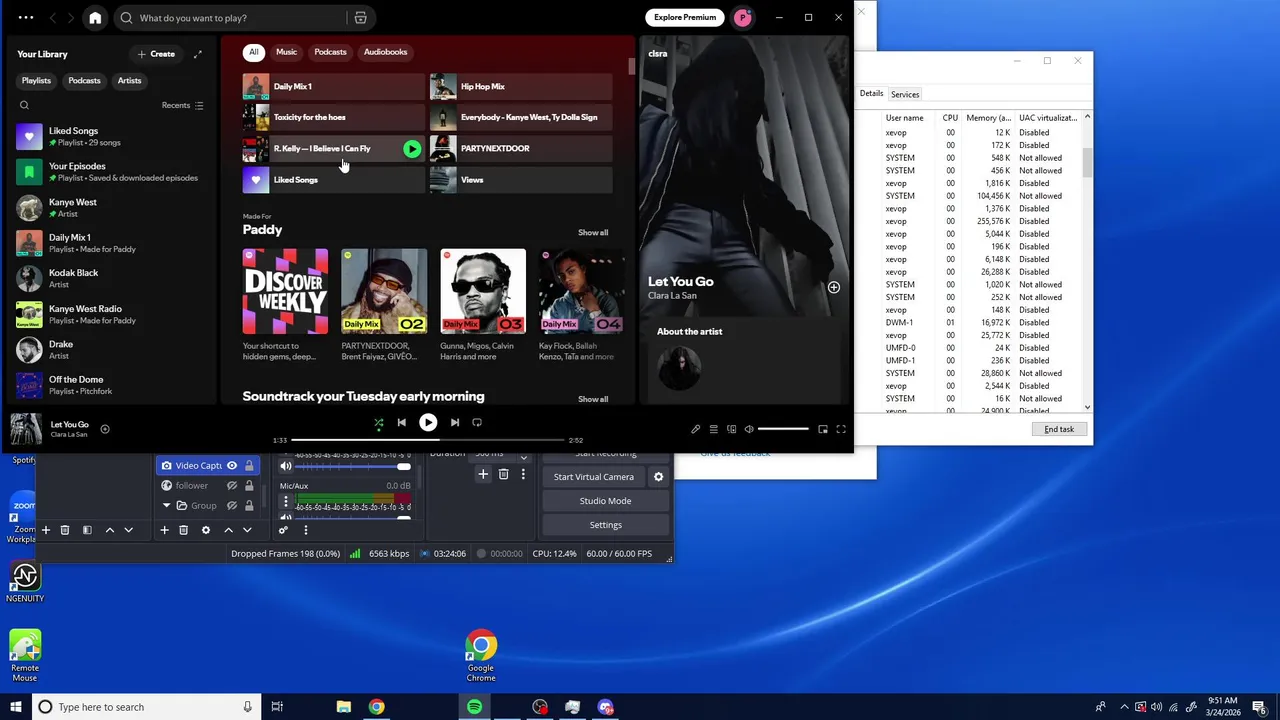
Task: Delete the scene transition in OBS
Action: pos(503,474)
